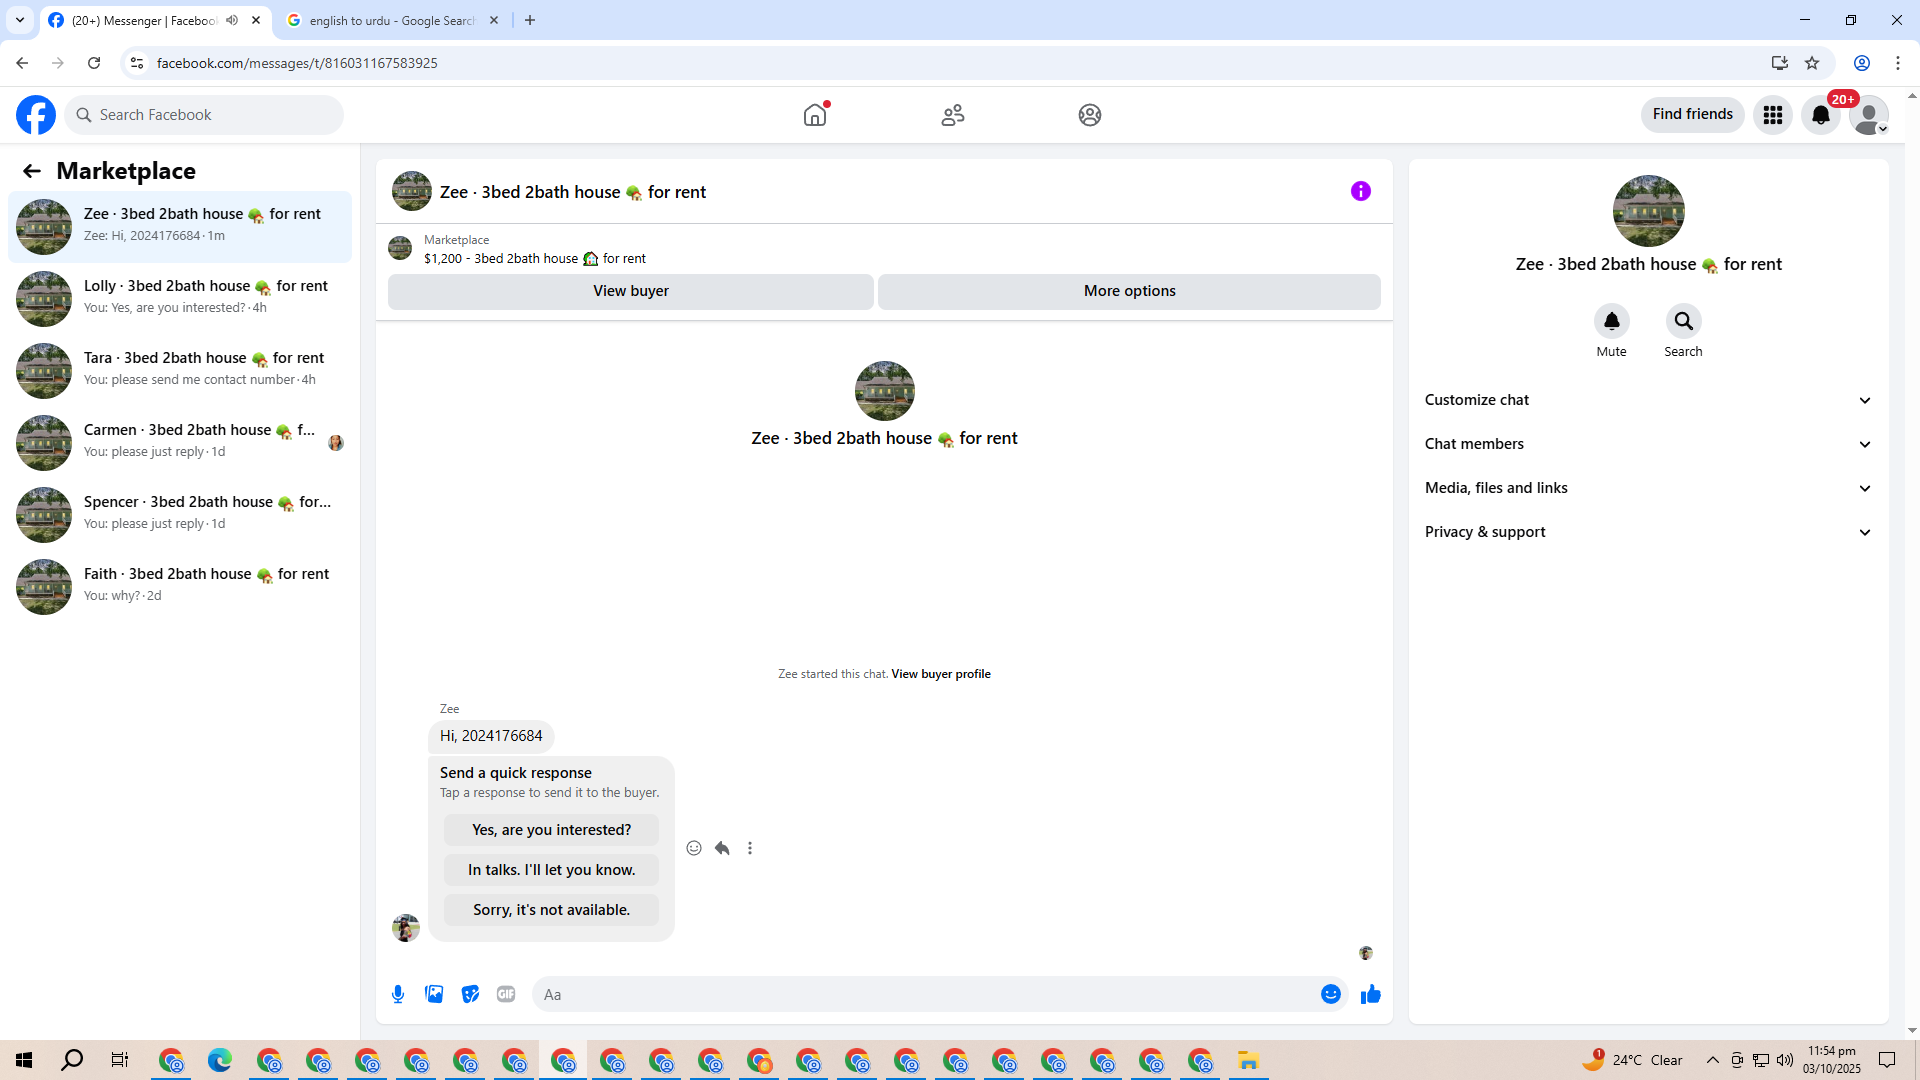Switch to the Messenger Facebook tab

[x=155, y=20]
